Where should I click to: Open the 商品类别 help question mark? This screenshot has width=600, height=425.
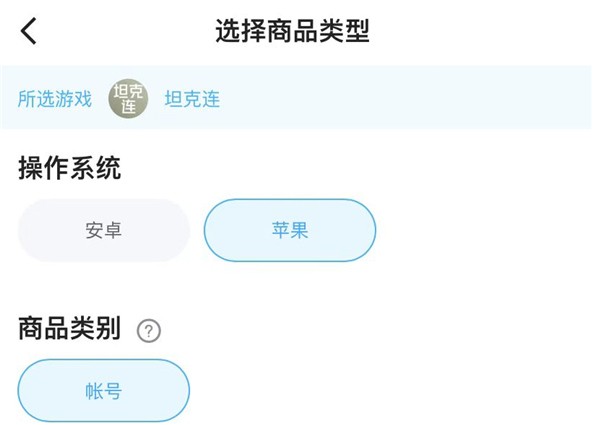(x=148, y=331)
